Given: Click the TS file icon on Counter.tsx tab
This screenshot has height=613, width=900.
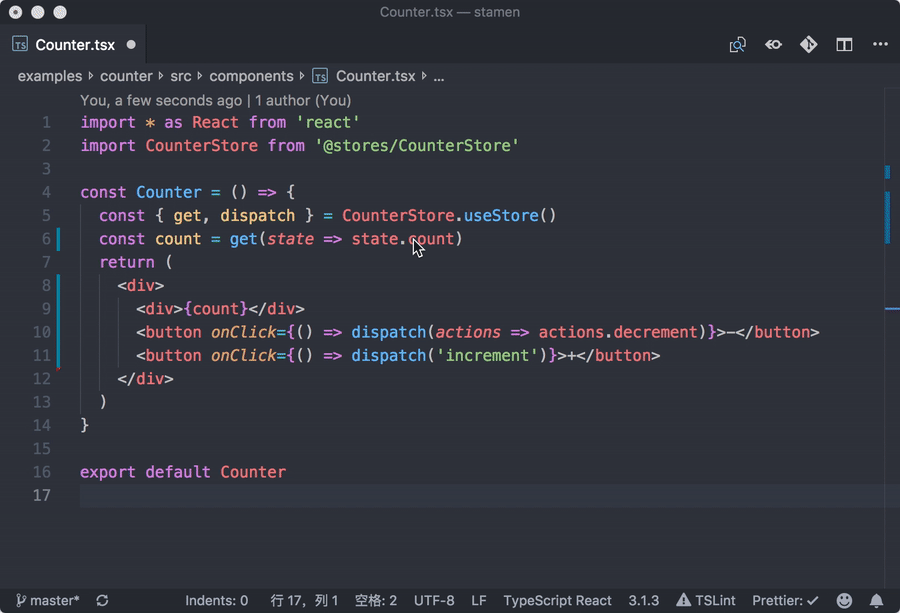Looking at the screenshot, I should click(x=20, y=44).
